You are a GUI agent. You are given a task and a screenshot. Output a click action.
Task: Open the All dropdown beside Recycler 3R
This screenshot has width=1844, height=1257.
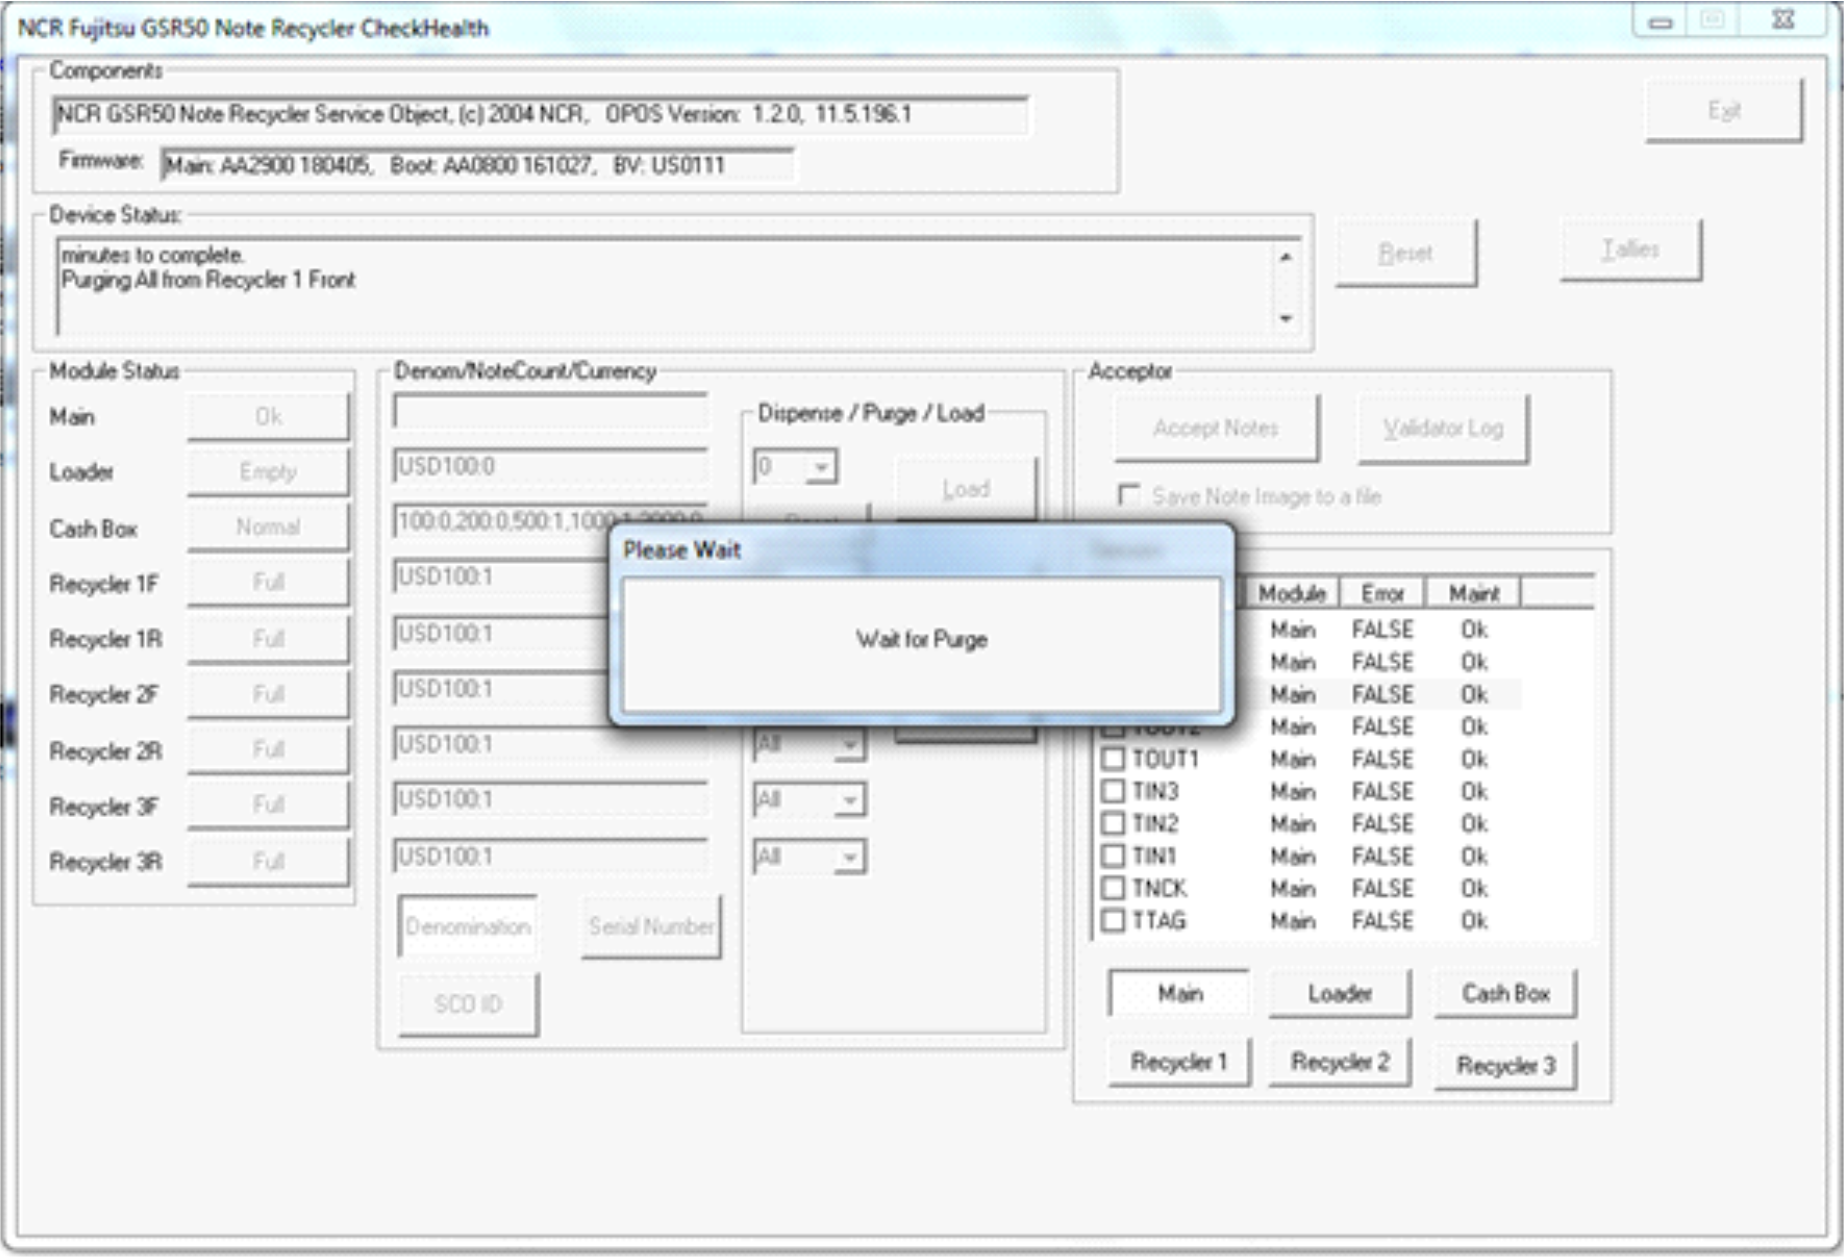click(849, 857)
